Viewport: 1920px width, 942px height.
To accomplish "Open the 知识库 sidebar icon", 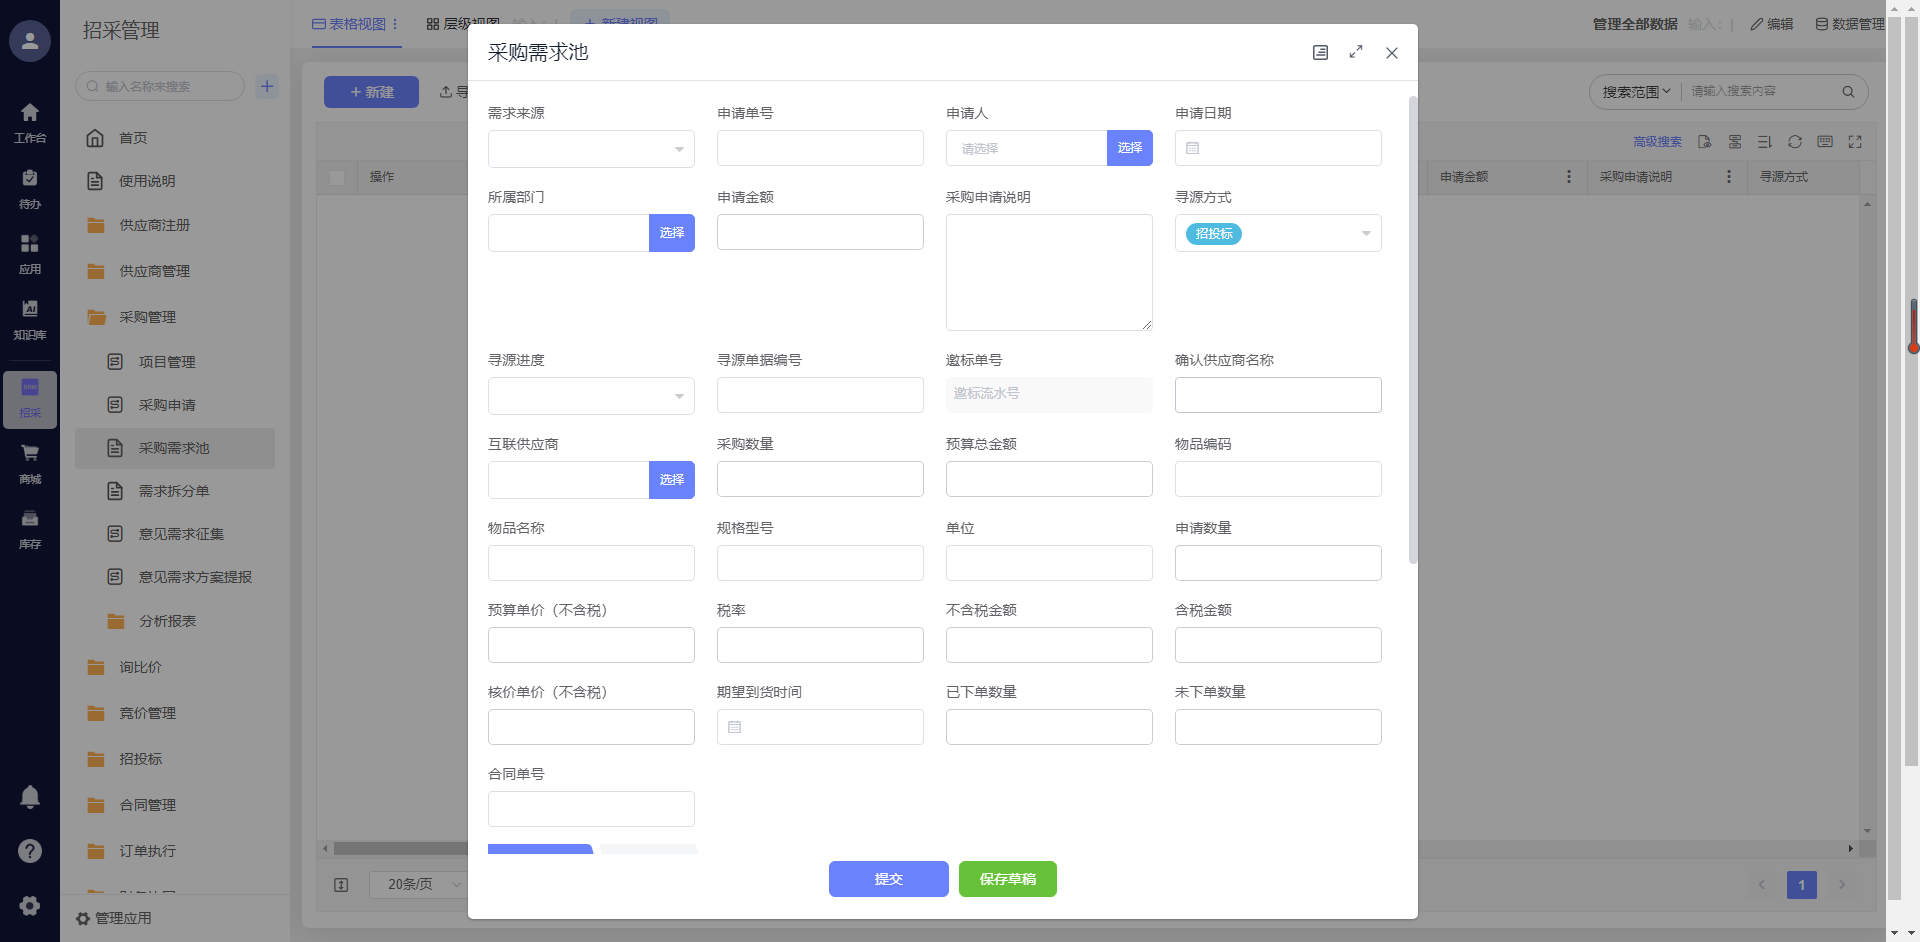I will 30,318.
